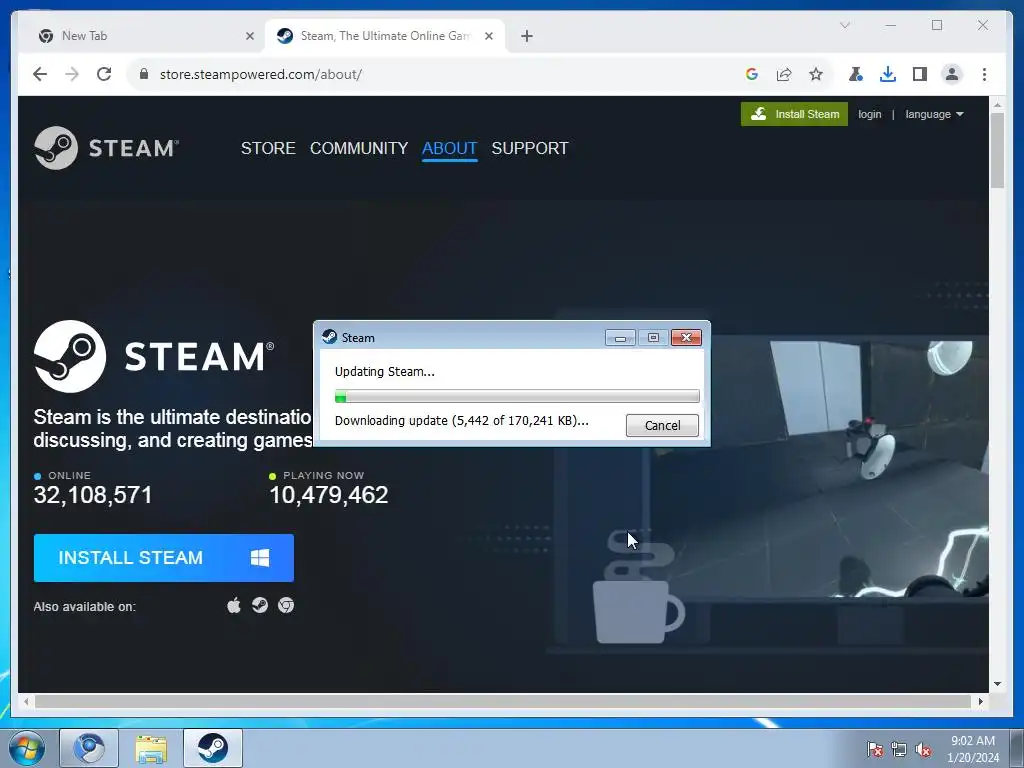
Task: Open Windows Start menu orb
Action: coord(27,748)
